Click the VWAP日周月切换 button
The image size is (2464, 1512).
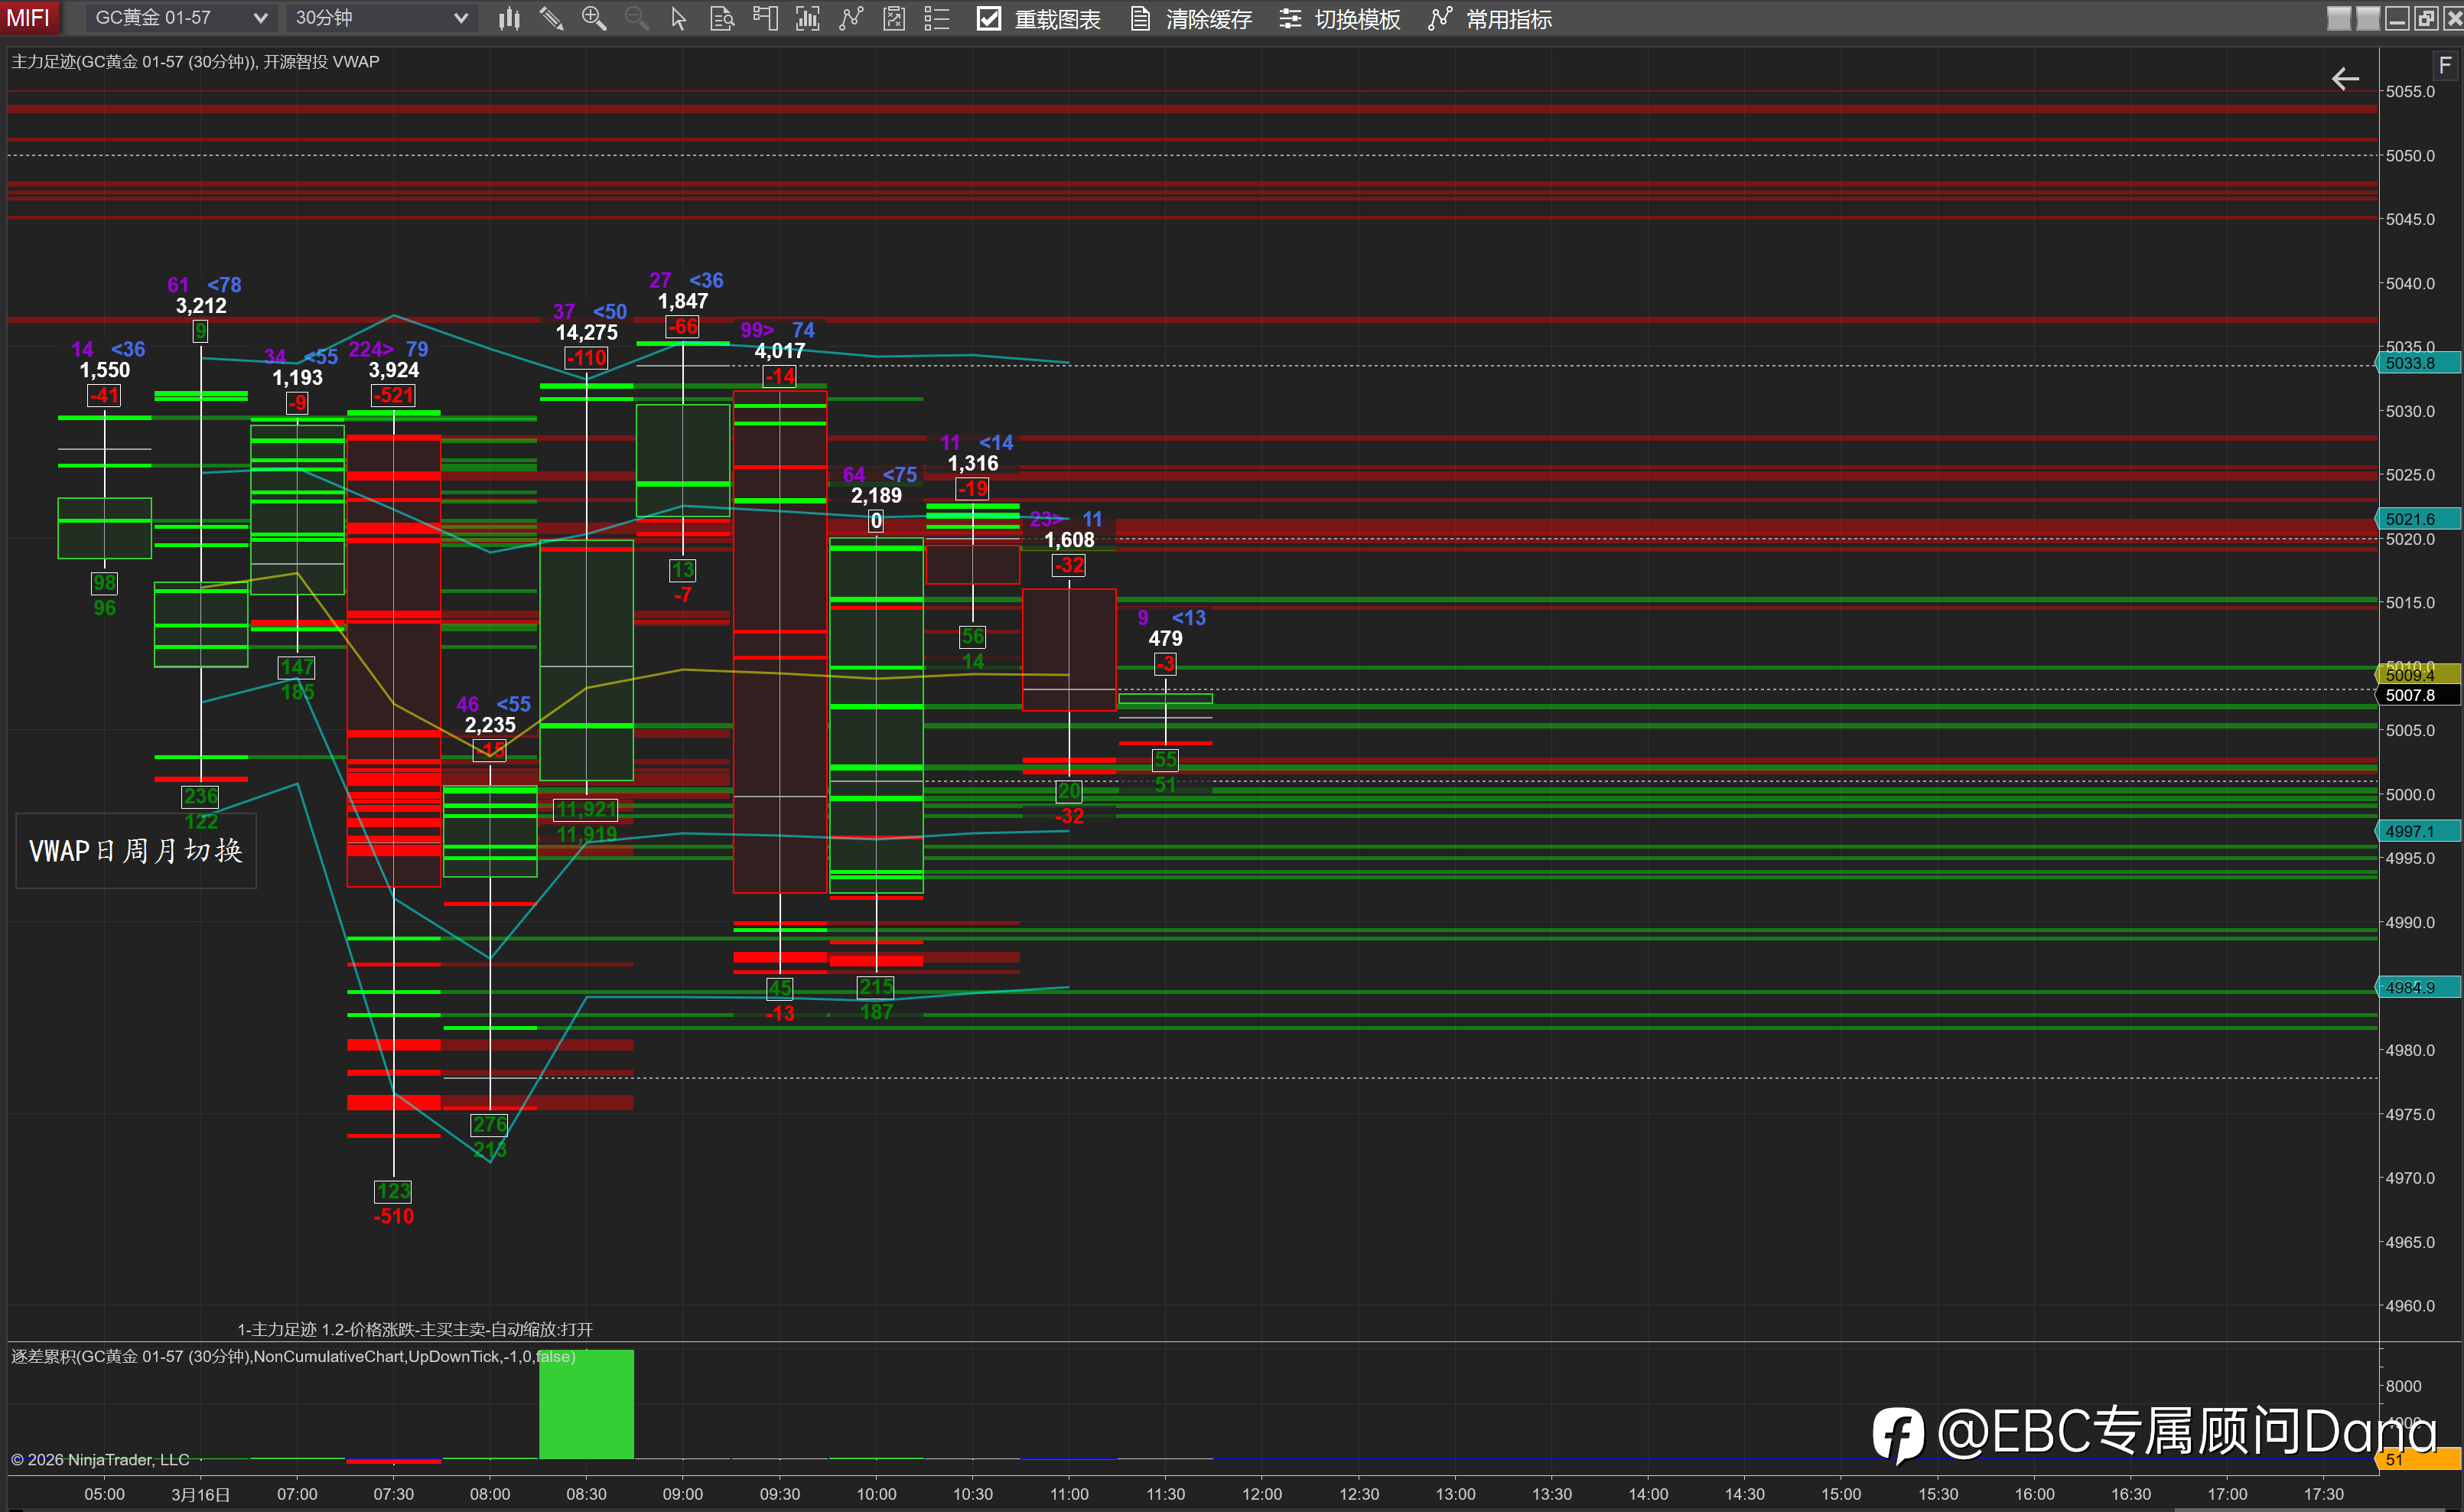[x=136, y=851]
